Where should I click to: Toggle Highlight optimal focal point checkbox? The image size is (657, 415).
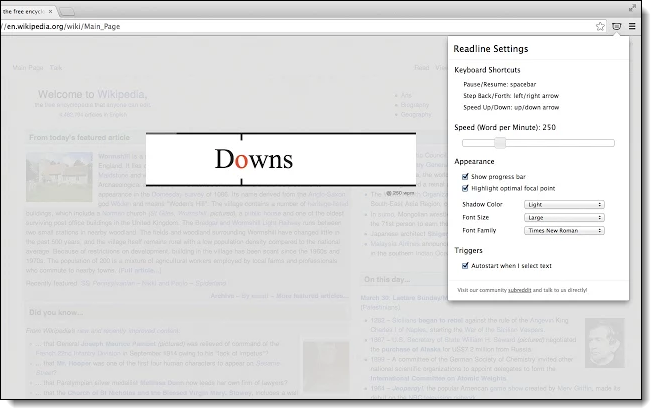465,188
